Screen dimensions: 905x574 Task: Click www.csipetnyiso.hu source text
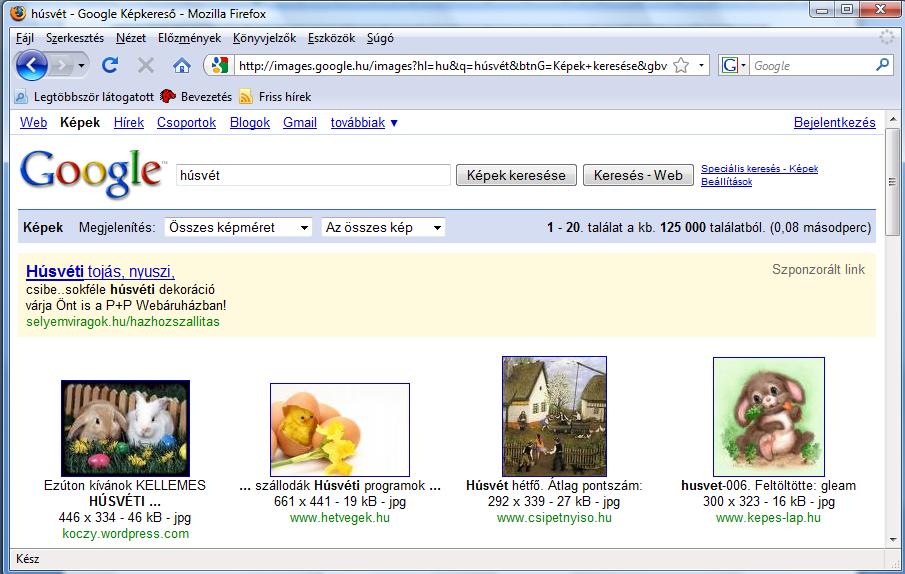(554, 517)
